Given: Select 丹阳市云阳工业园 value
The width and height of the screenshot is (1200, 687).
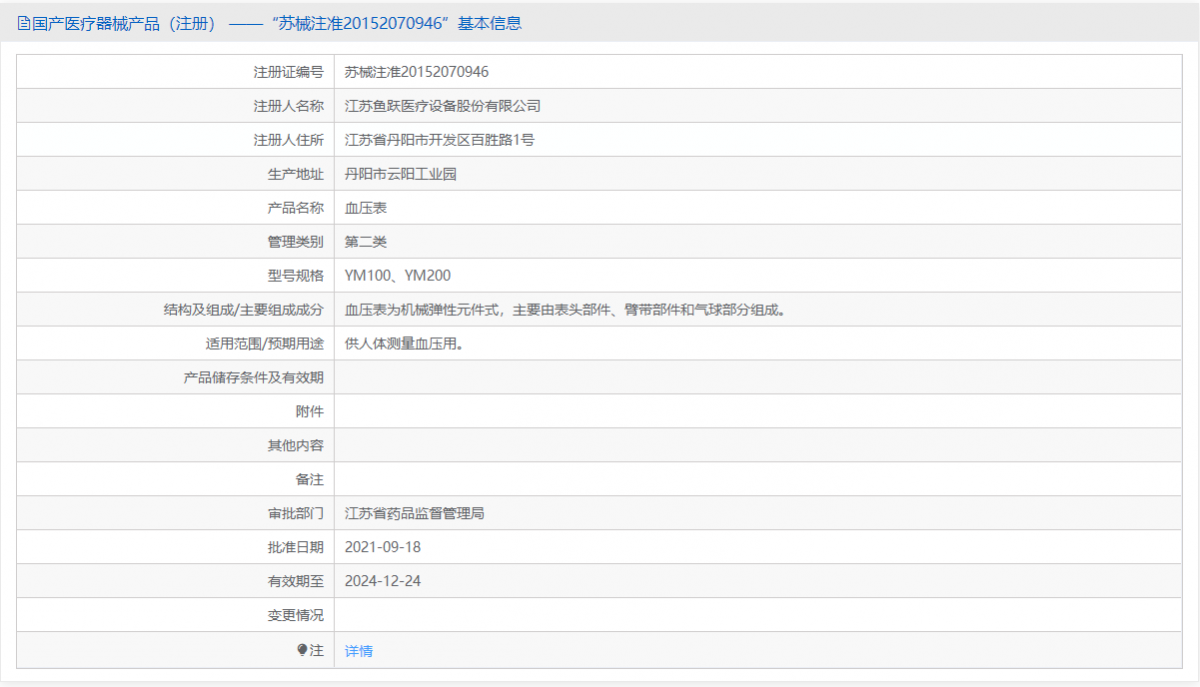Looking at the screenshot, I should click(x=401, y=174).
